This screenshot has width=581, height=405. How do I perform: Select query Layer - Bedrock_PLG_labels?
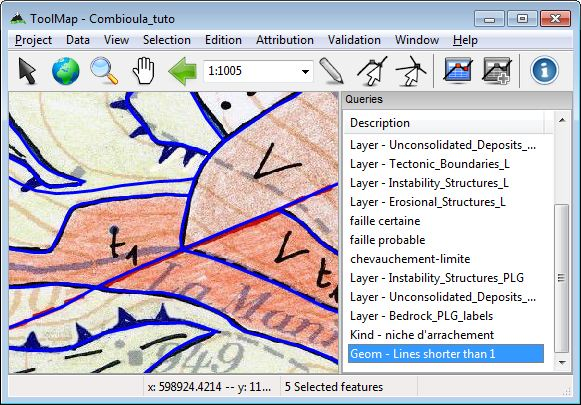coord(446,316)
